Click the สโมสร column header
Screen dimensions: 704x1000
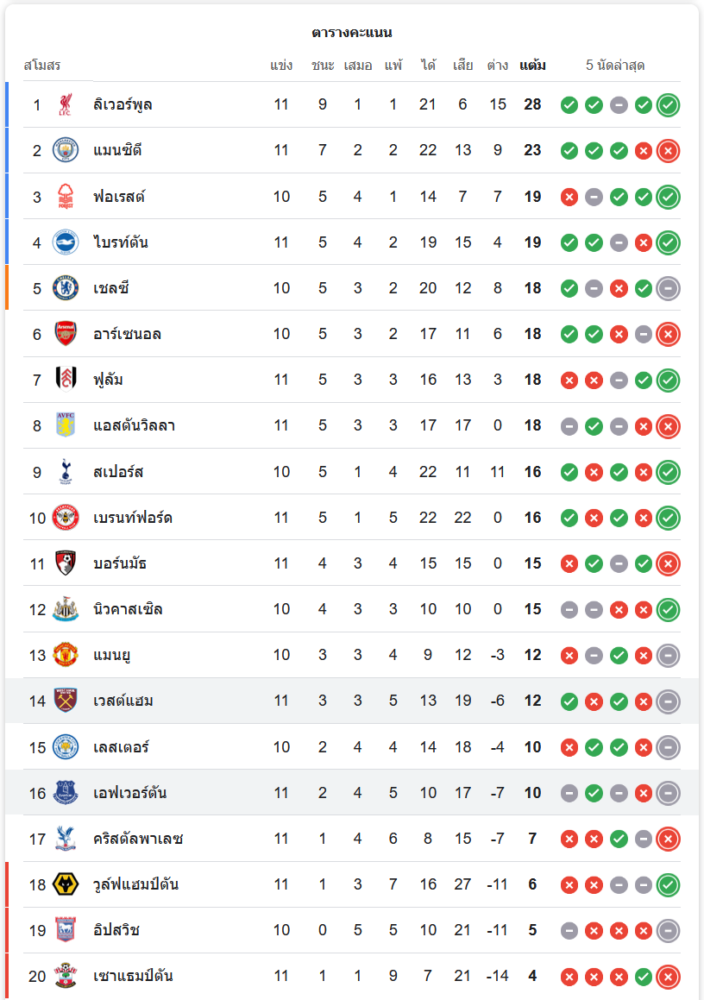pos(42,66)
